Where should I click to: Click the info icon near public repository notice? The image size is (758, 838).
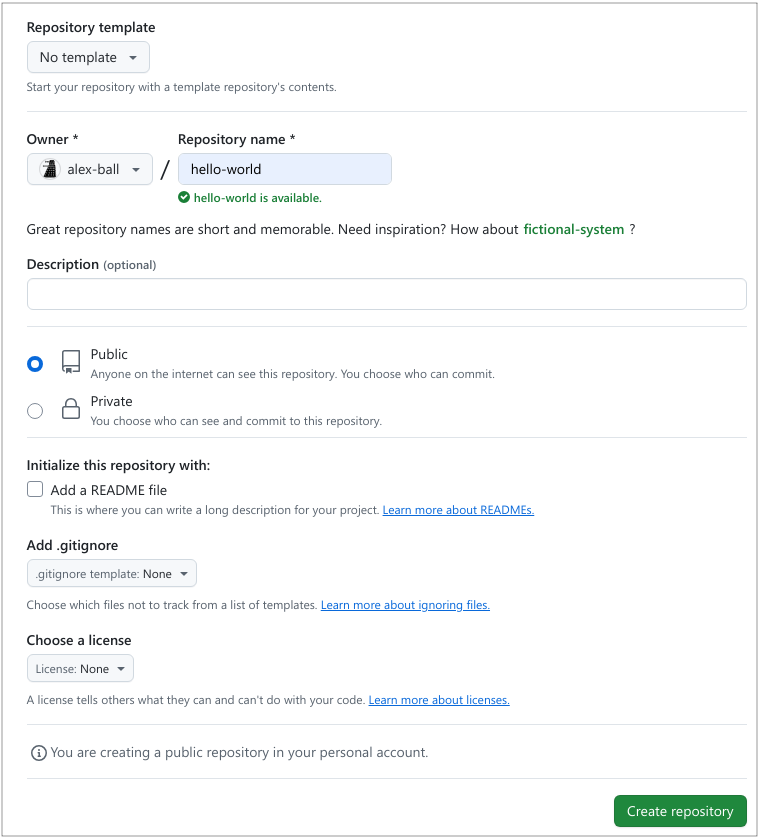tap(38, 752)
